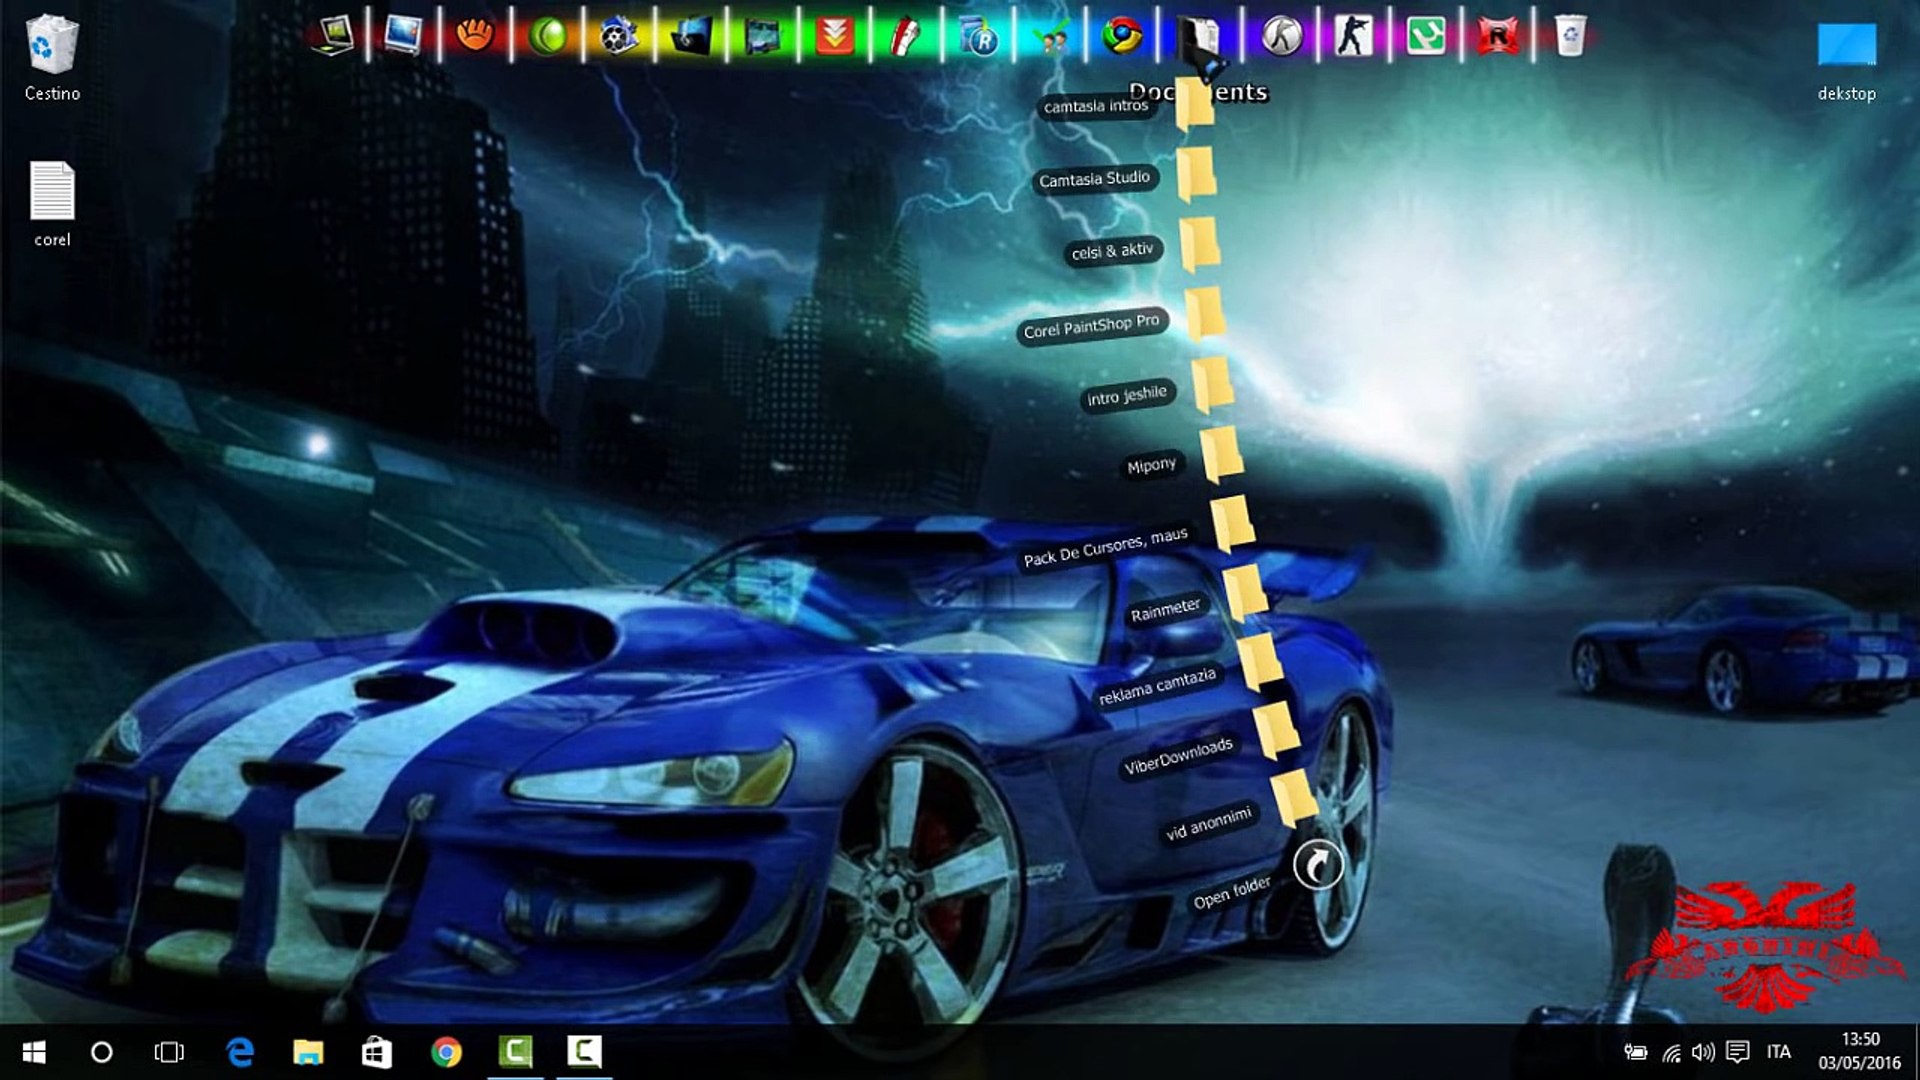
Task: Open Microsoft Edge from the taskbar
Action: click(240, 1052)
